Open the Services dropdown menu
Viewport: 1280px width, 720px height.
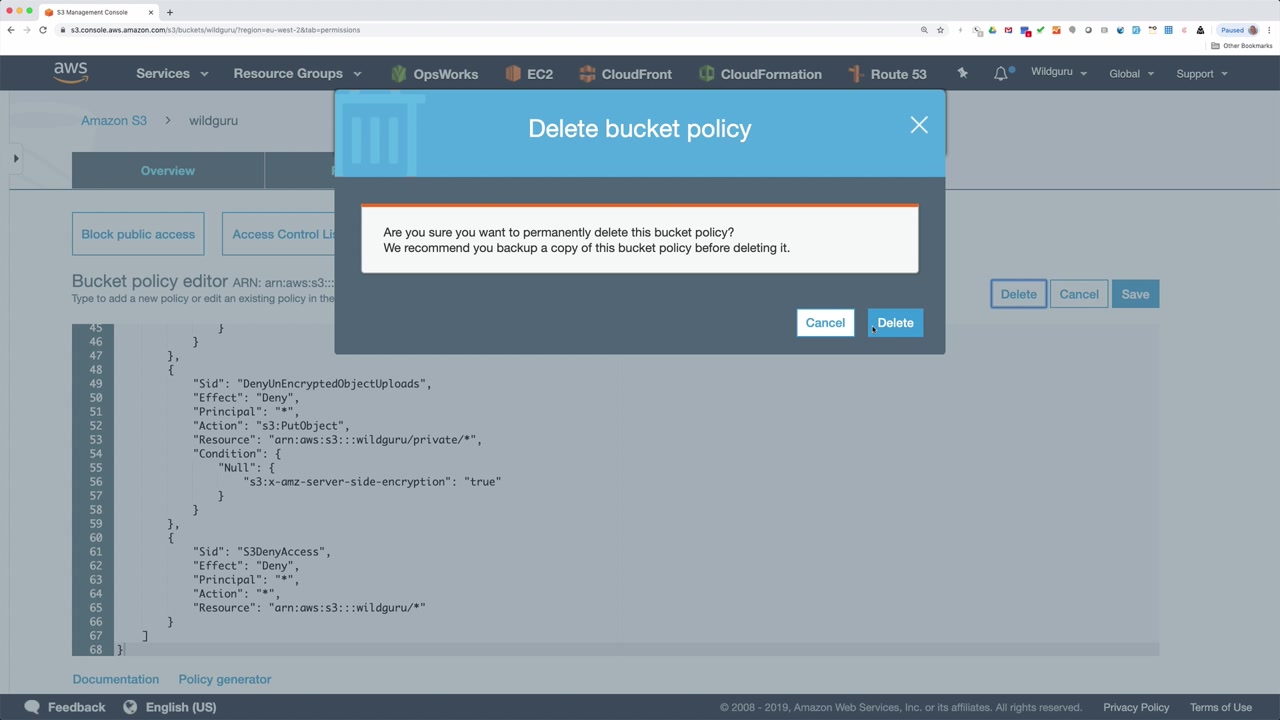point(172,74)
